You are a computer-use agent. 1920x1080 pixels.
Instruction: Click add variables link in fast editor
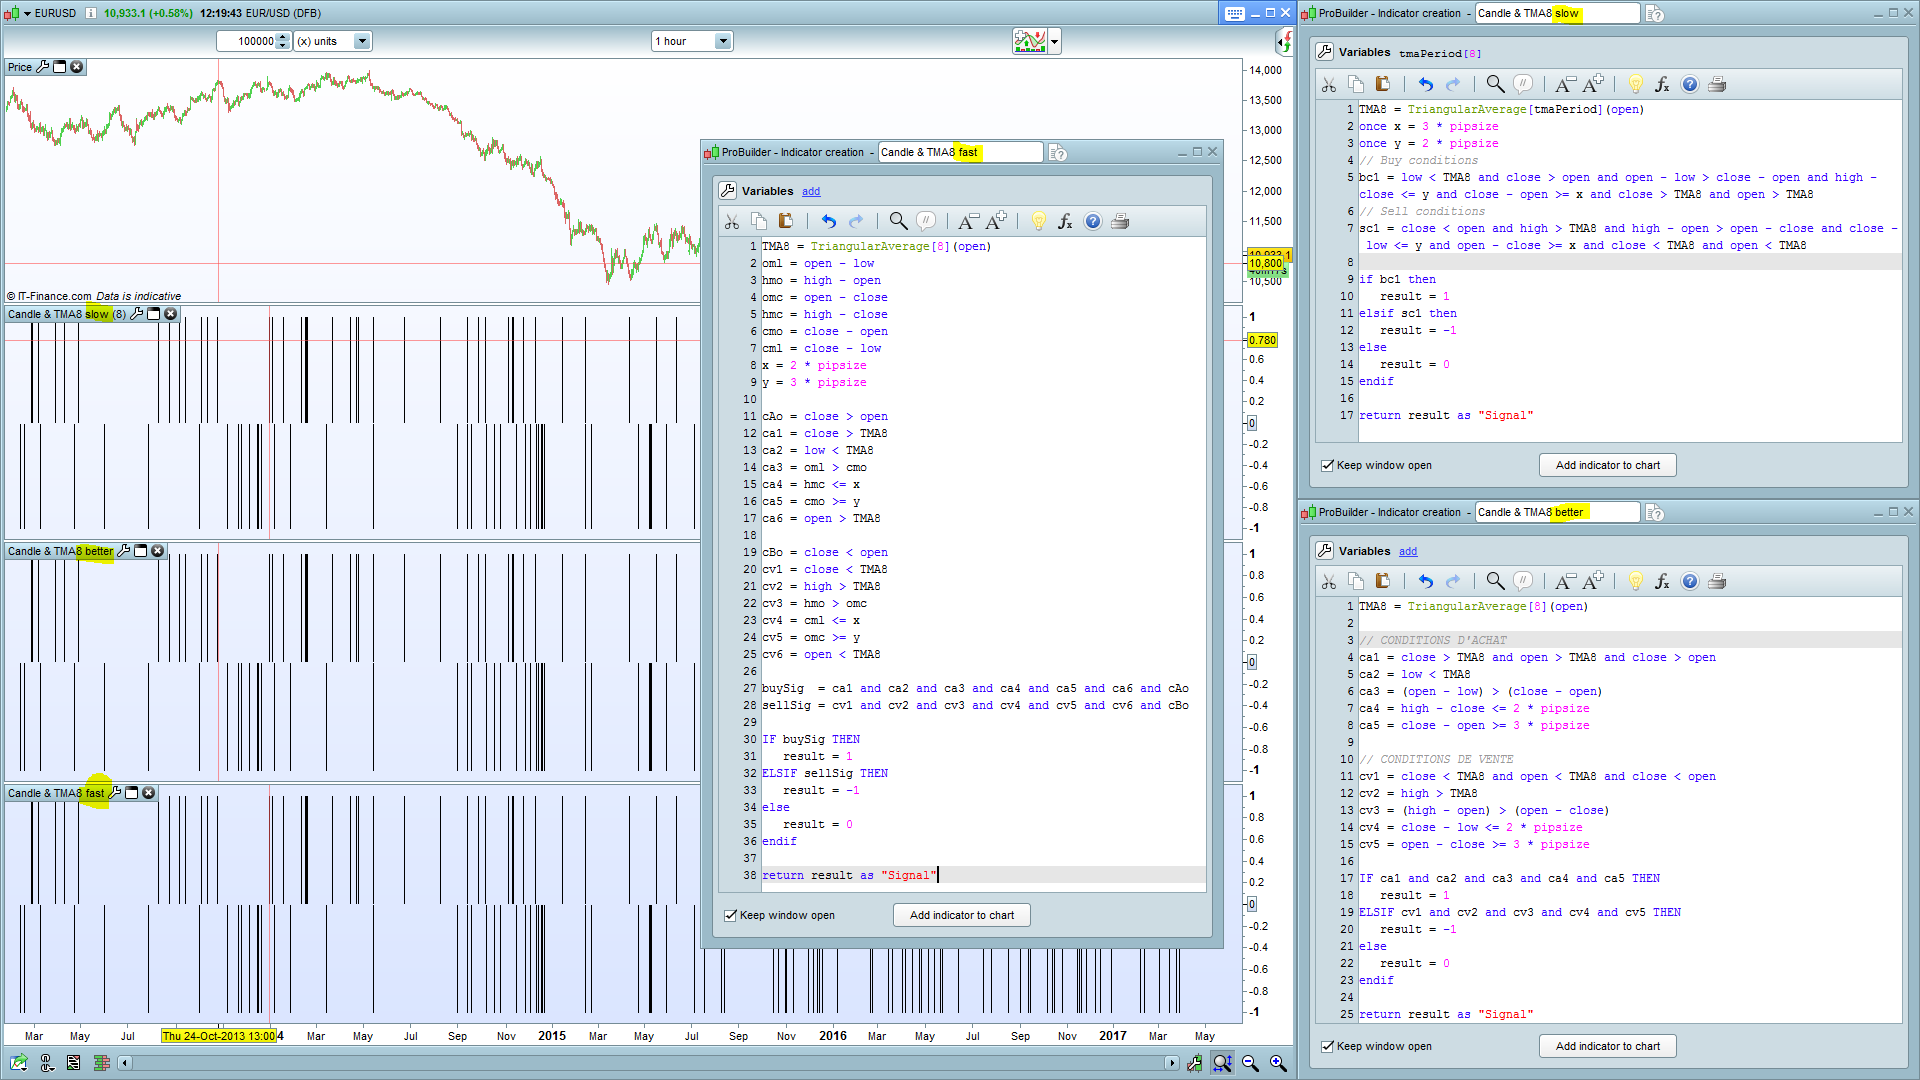click(811, 191)
